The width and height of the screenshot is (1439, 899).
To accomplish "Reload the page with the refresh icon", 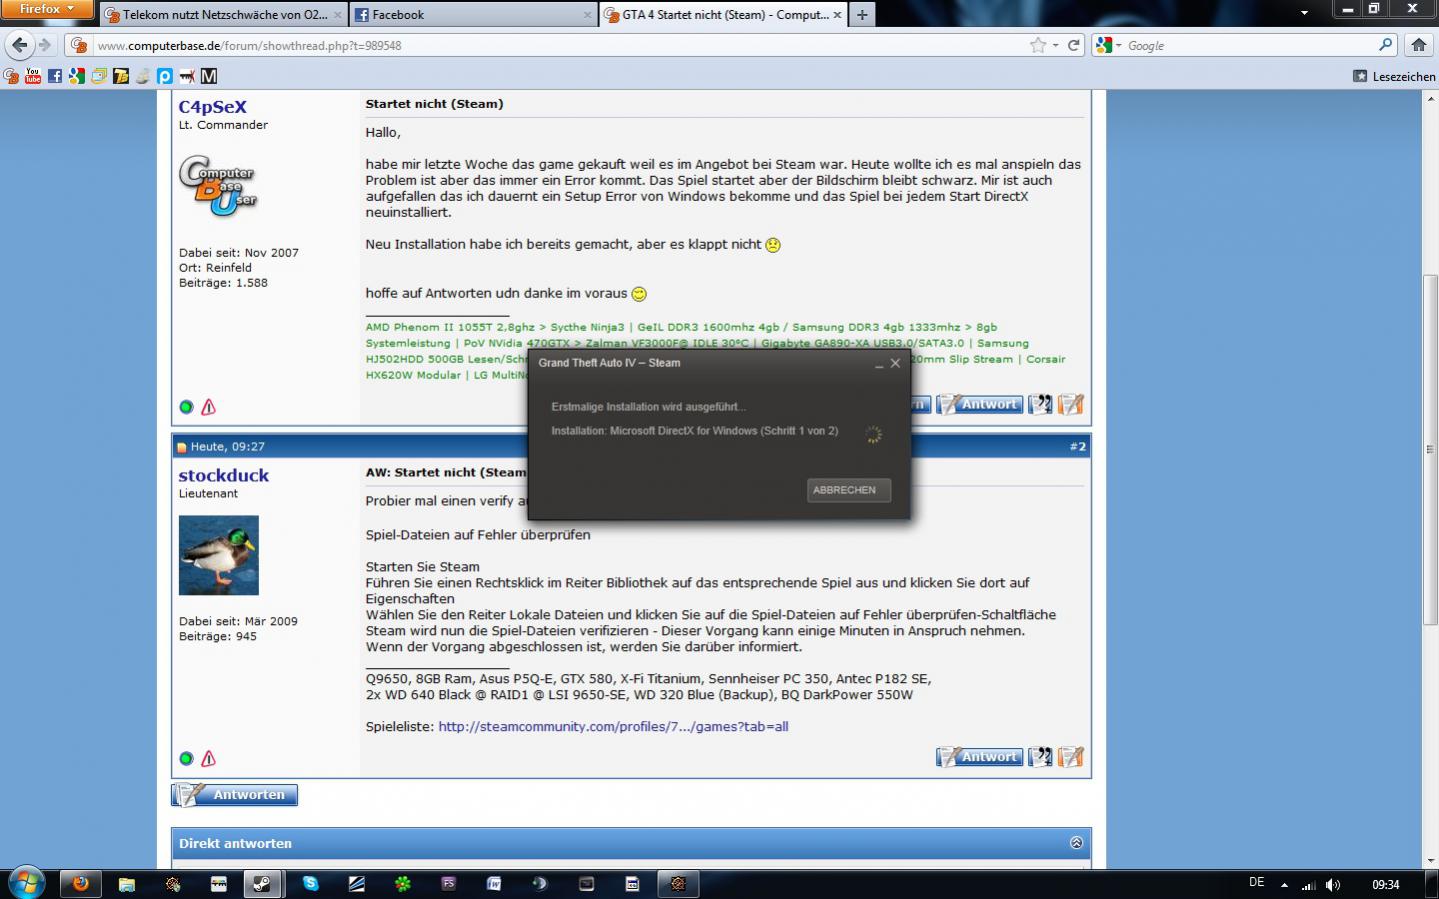I will pyautogui.click(x=1074, y=45).
